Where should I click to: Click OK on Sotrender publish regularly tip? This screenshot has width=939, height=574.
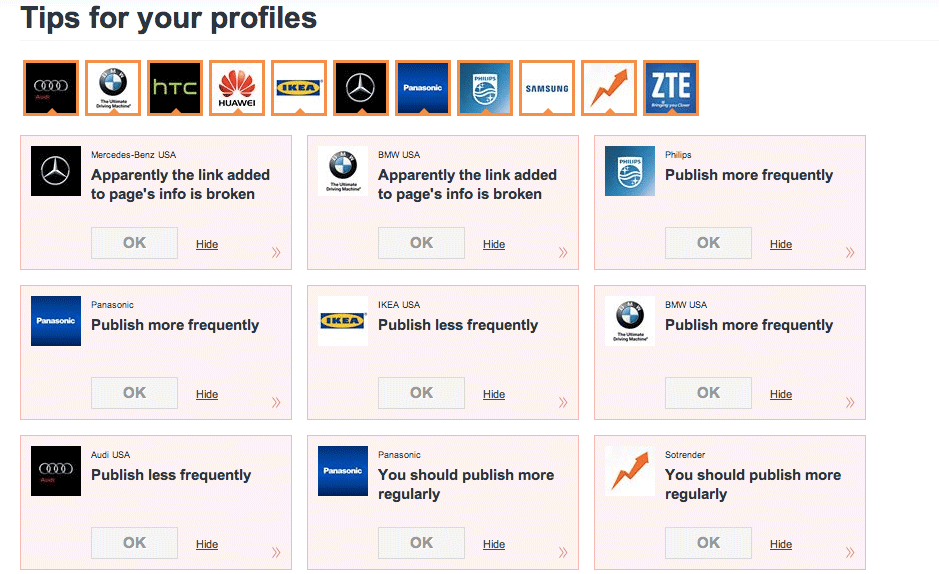coord(708,543)
